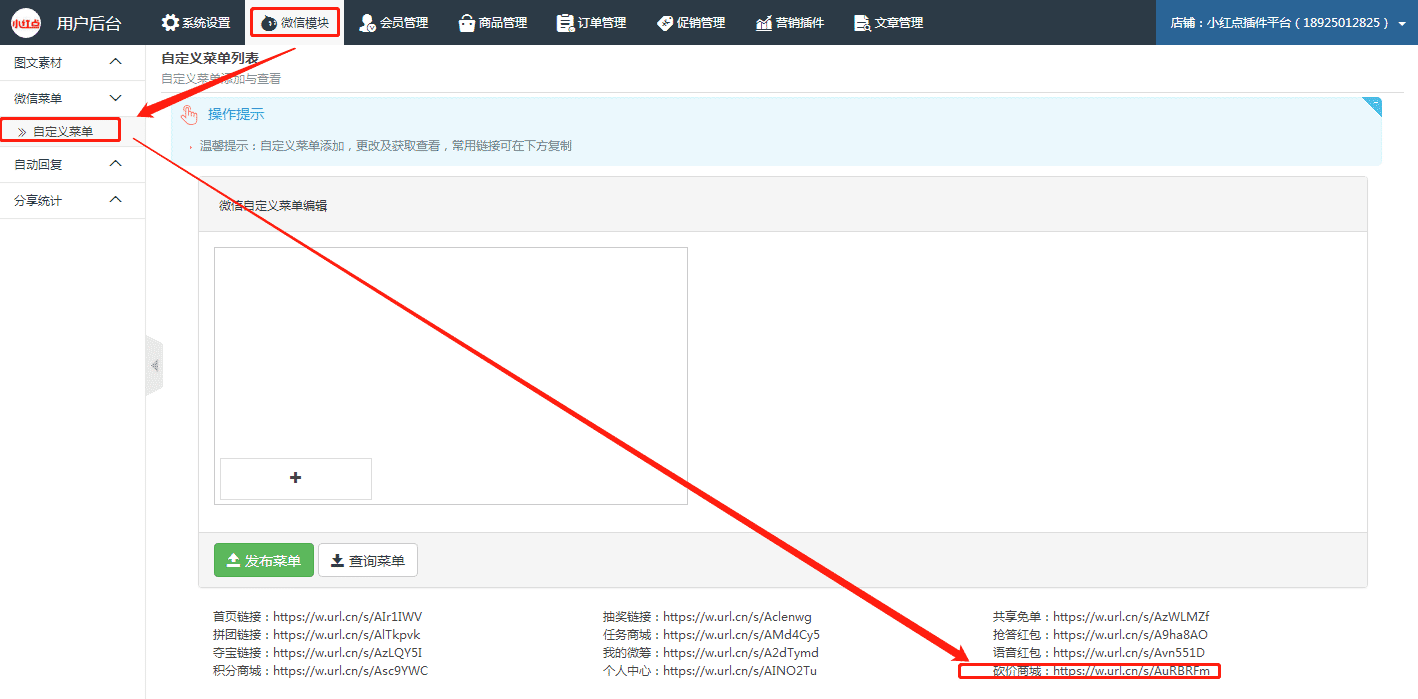This screenshot has height=699, width=1418.
Task: Open the store account dropdown
Action: click(x=1287, y=22)
